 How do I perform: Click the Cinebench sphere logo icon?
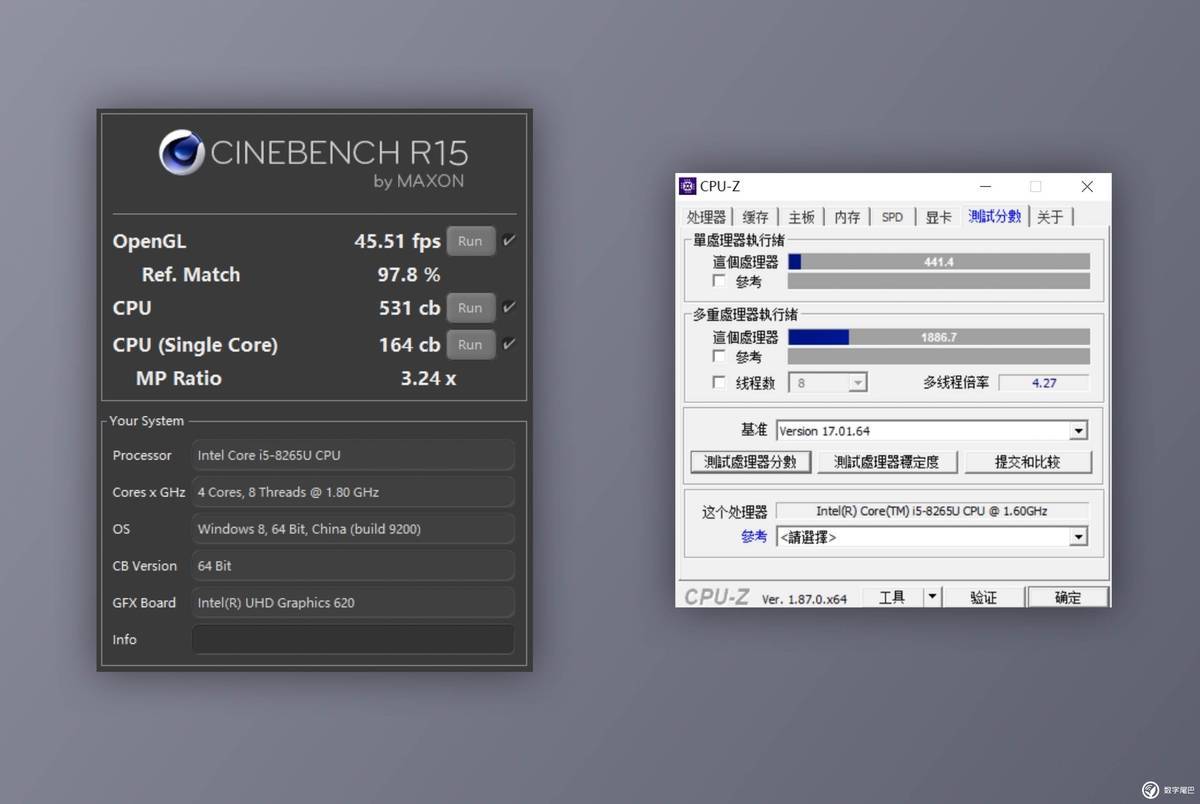tap(182, 153)
